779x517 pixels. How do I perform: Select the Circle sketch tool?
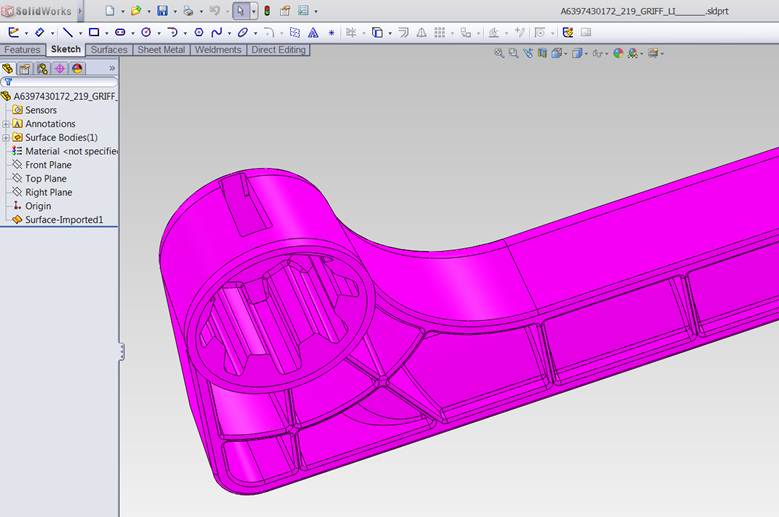(146, 32)
